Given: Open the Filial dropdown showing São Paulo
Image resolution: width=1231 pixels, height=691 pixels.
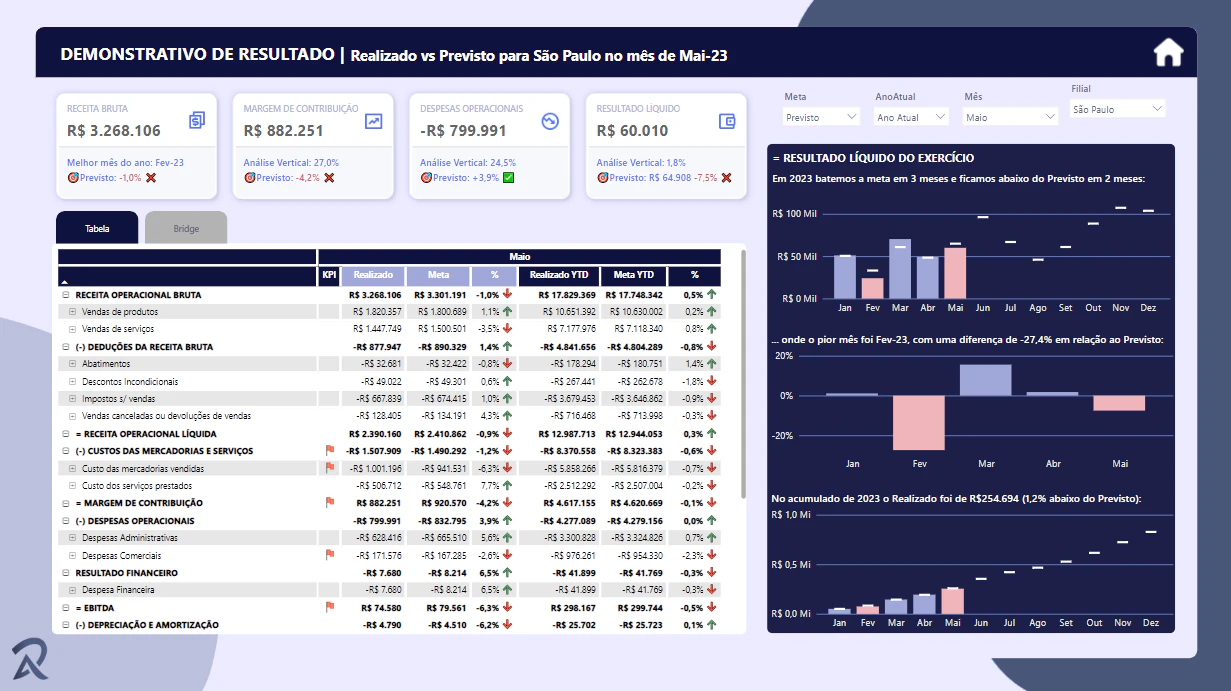Looking at the screenshot, I should [x=1117, y=108].
